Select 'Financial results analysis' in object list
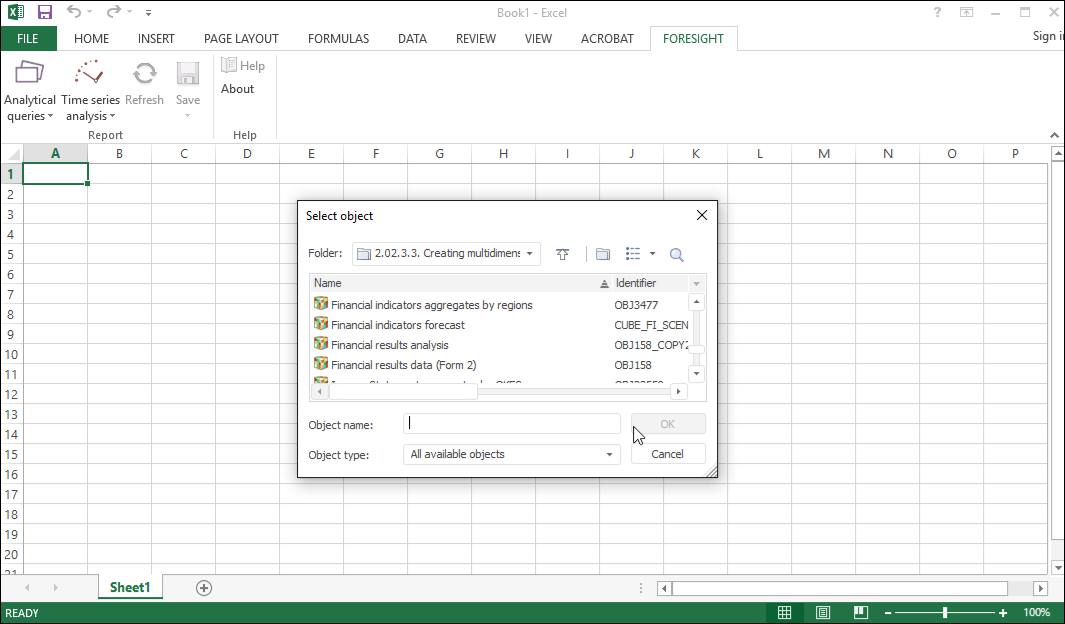 [x=390, y=345]
